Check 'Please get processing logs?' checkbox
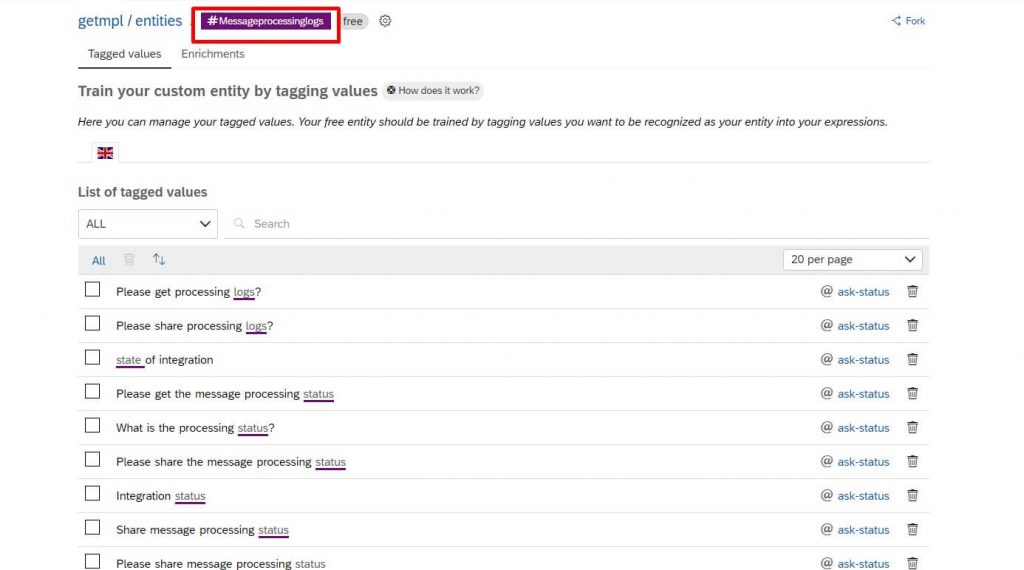Screen dimensions: 1024x570 click(93, 289)
